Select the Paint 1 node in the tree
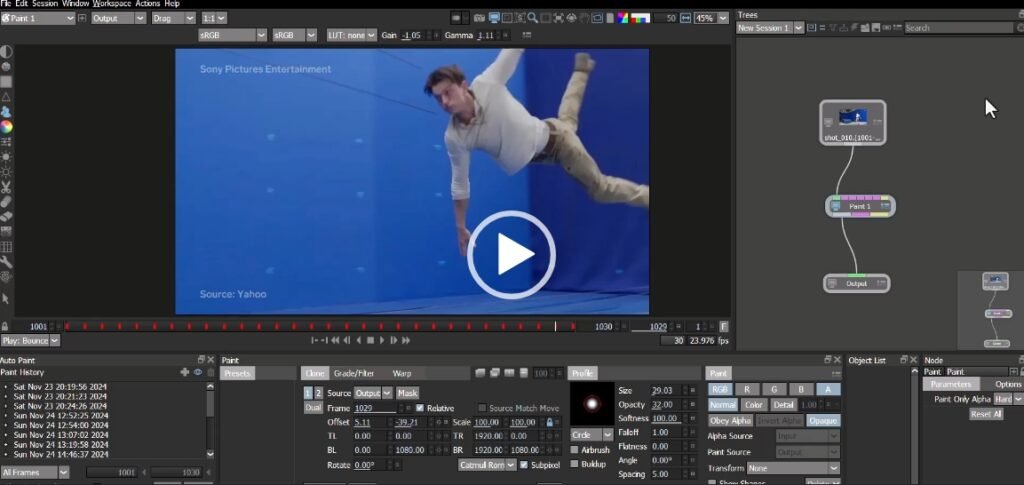The width and height of the screenshot is (1024, 485). [x=859, y=206]
